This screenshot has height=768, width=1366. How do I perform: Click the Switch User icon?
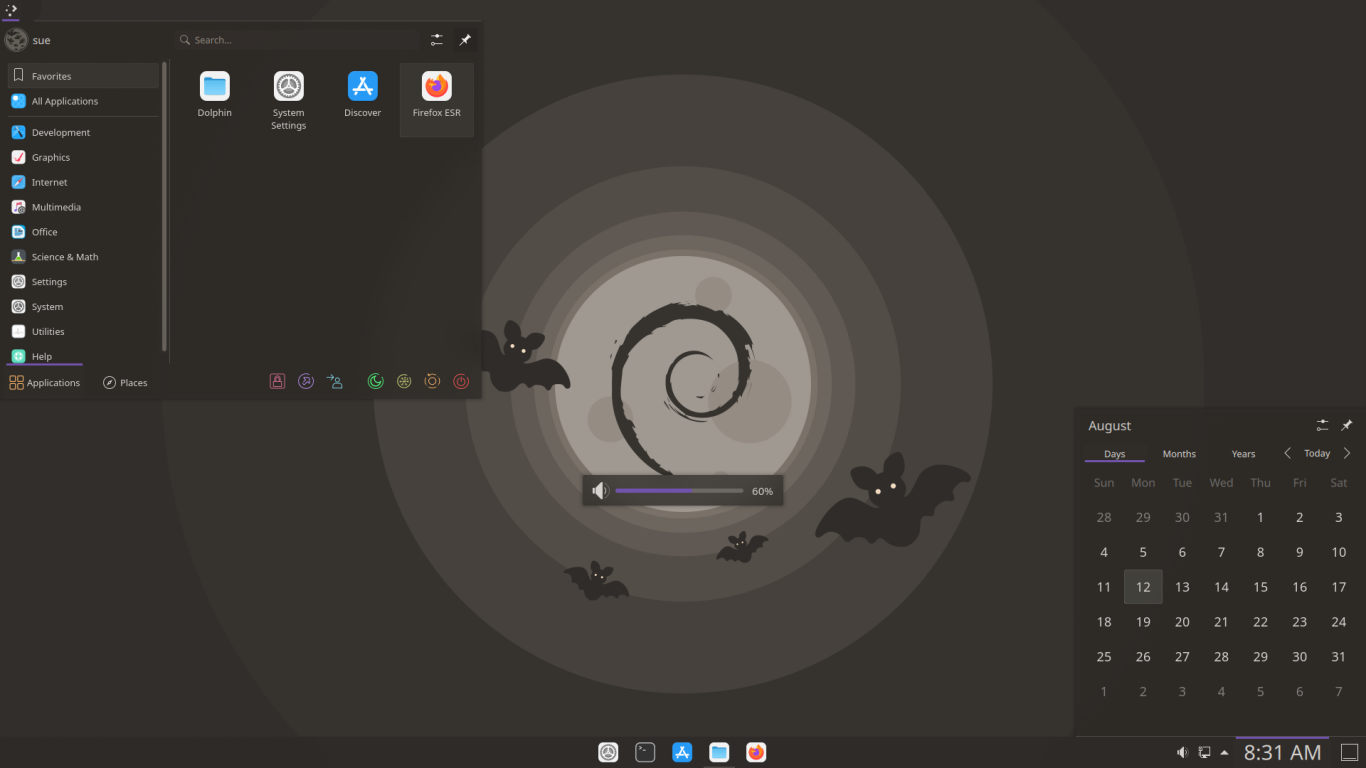tap(335, 381)
